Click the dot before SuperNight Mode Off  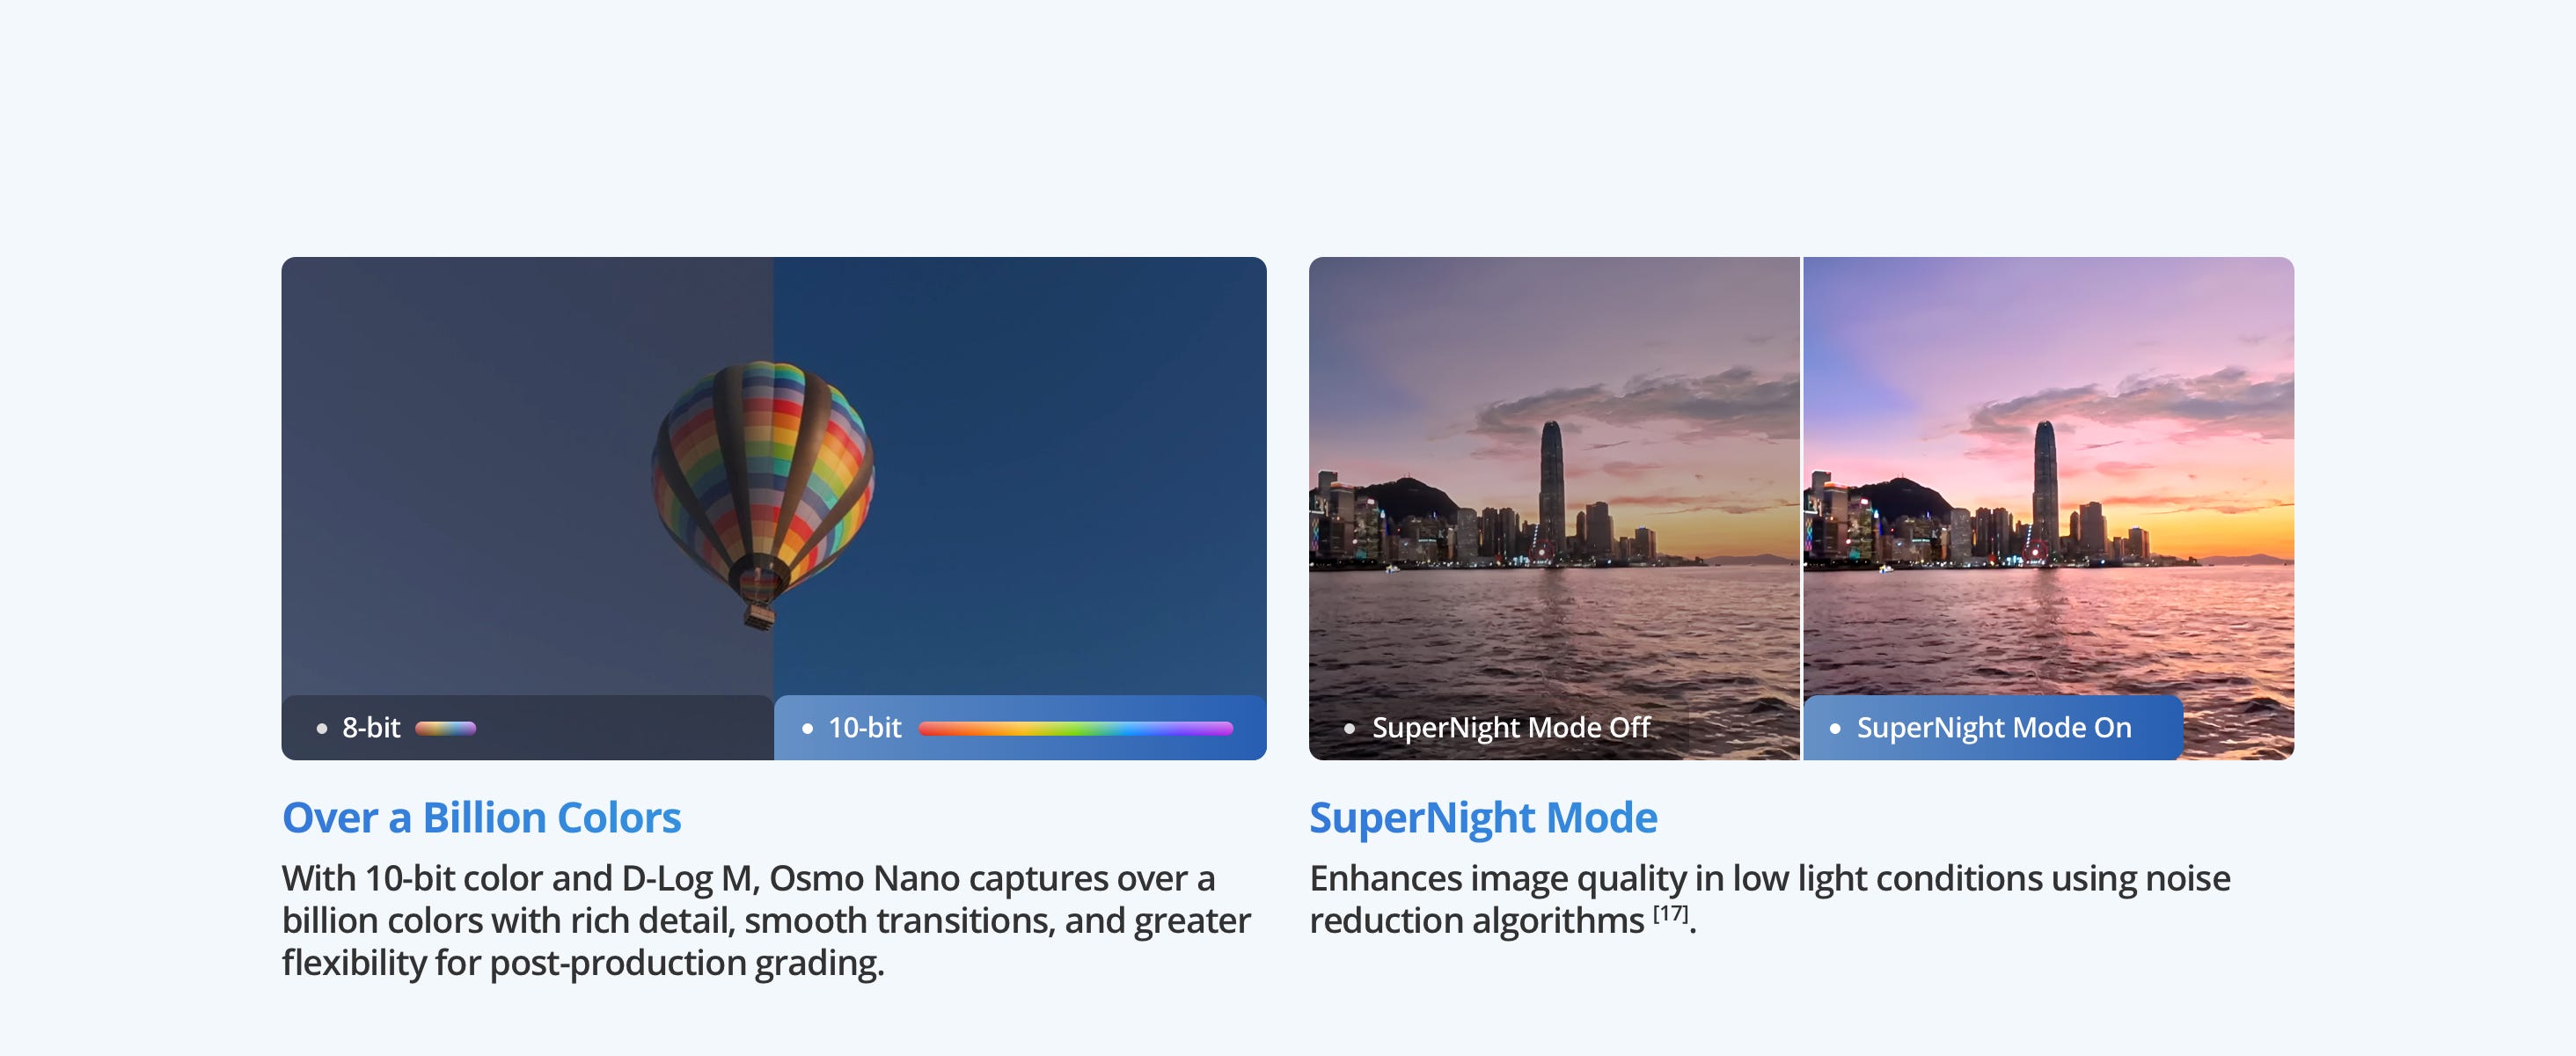(1350, 728)
